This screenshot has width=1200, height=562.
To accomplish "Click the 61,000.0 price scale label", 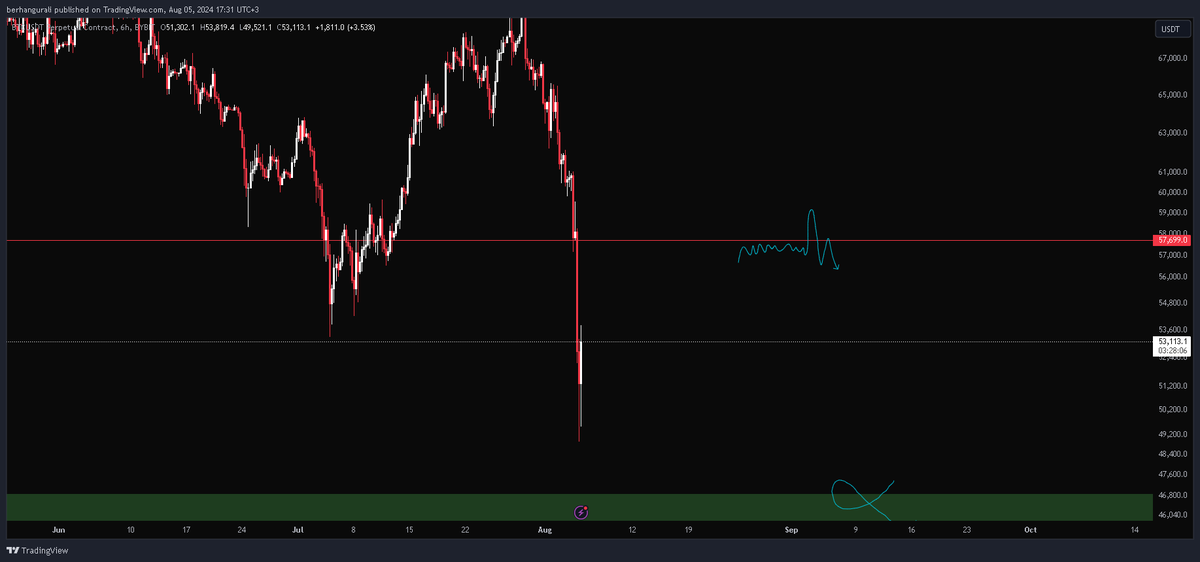I will coord(1172,172).
